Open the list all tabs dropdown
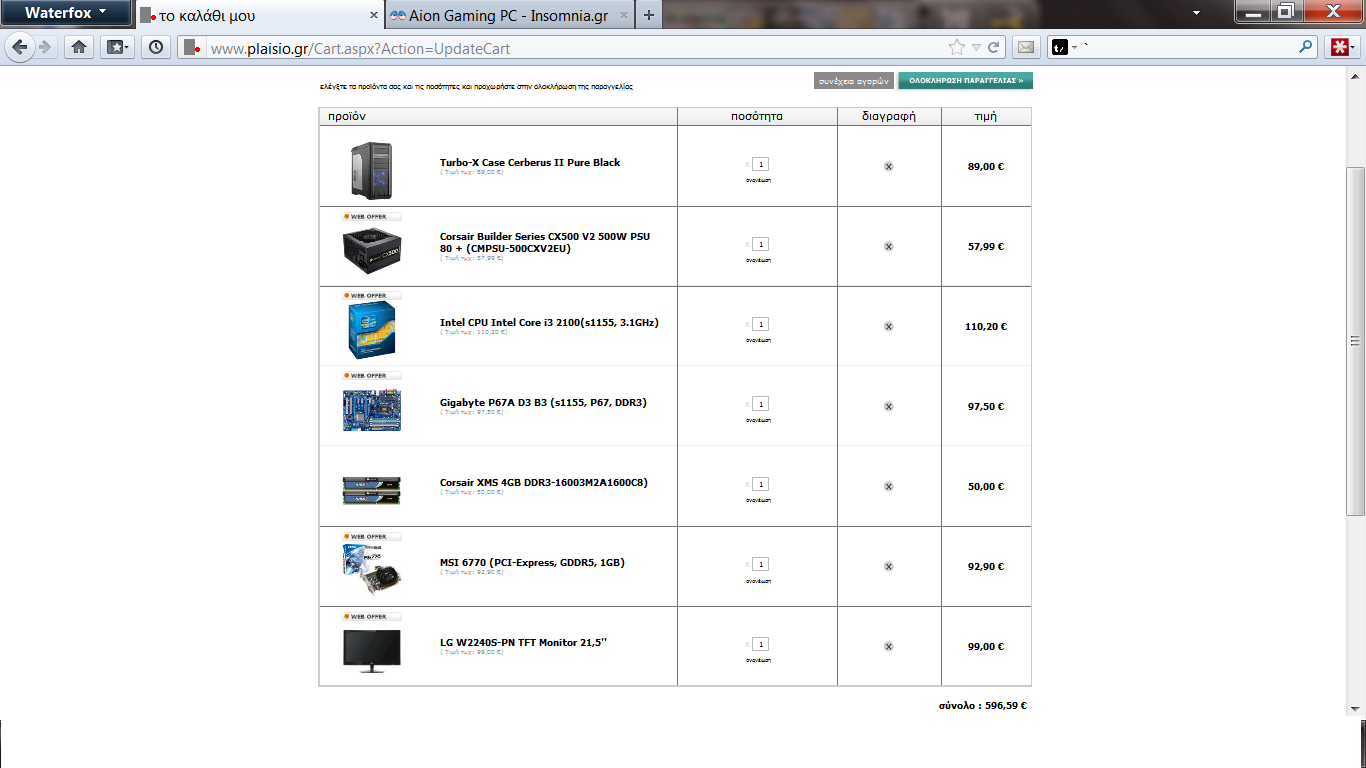 pyautogui.click(x=1196, y=13)
